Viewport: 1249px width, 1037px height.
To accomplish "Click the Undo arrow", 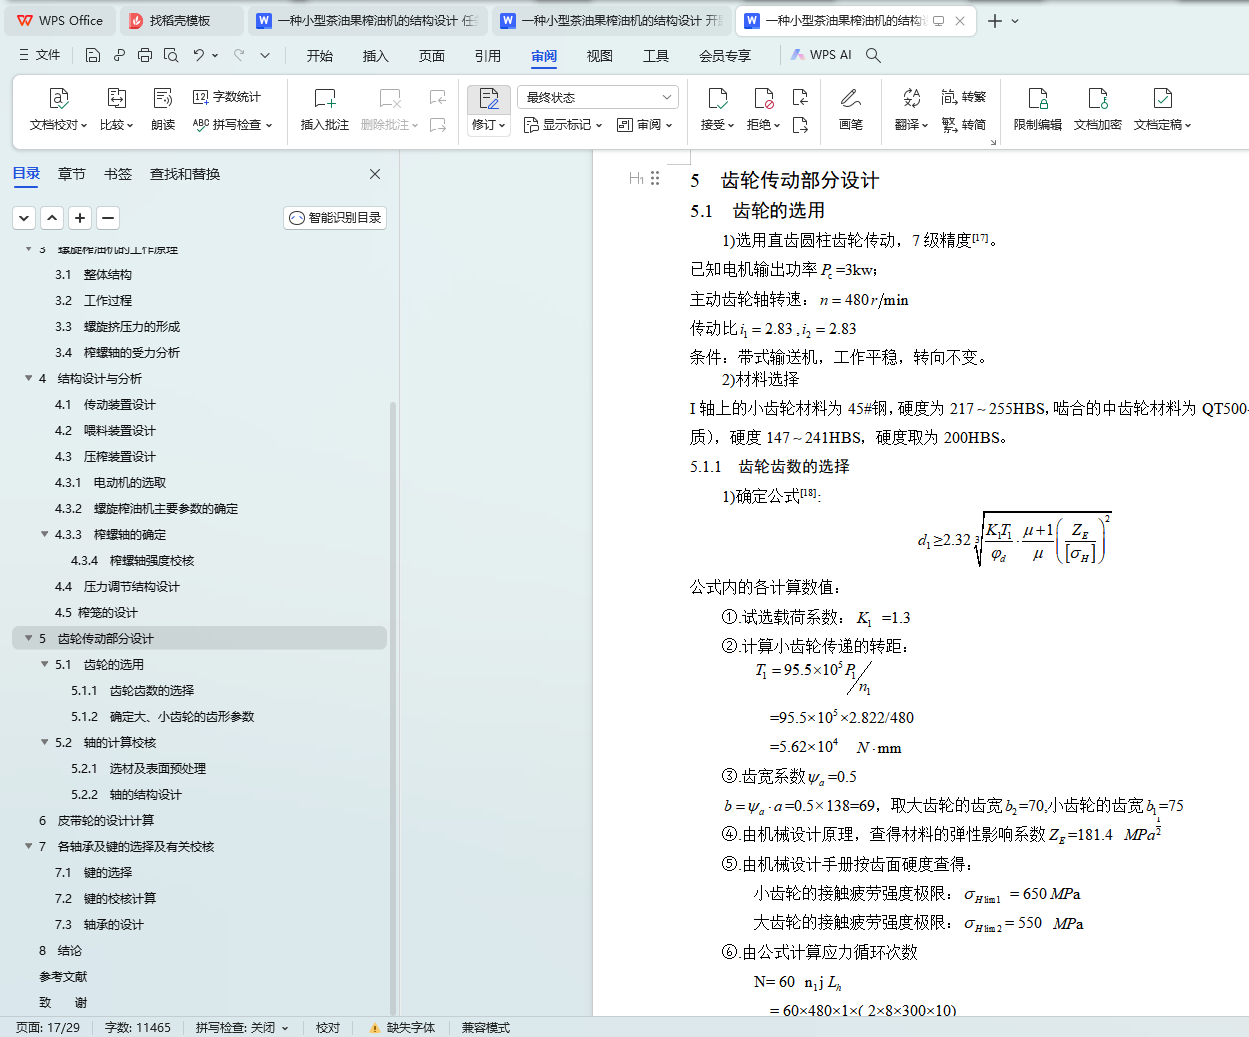I will pyautogui.click(x=199, y=55).
